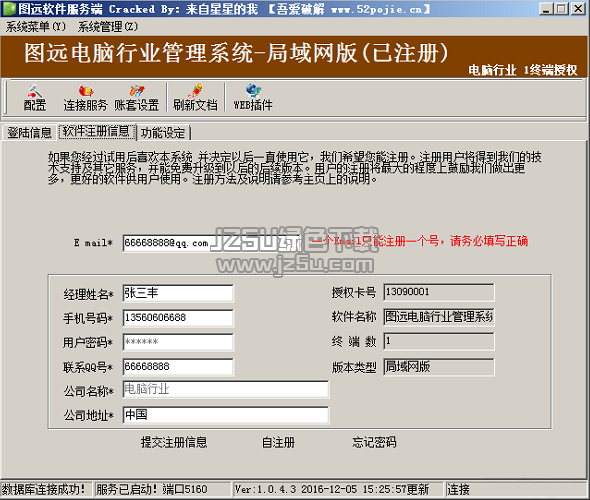This screenshot has width=590, height=500.
Task: Open the 系统管理(Z) menu
Action: pyautogui.click(x=108, y=27)
